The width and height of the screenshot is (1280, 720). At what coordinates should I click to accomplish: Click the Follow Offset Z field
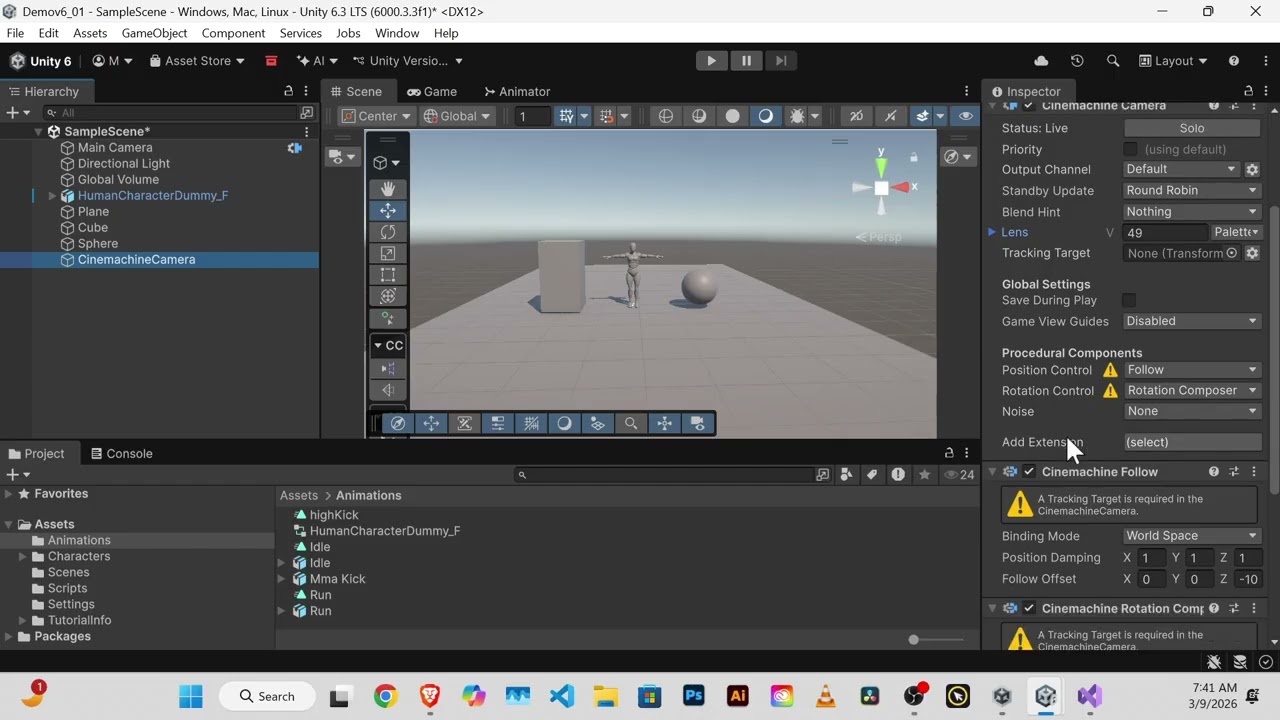tap(1247, 579)
